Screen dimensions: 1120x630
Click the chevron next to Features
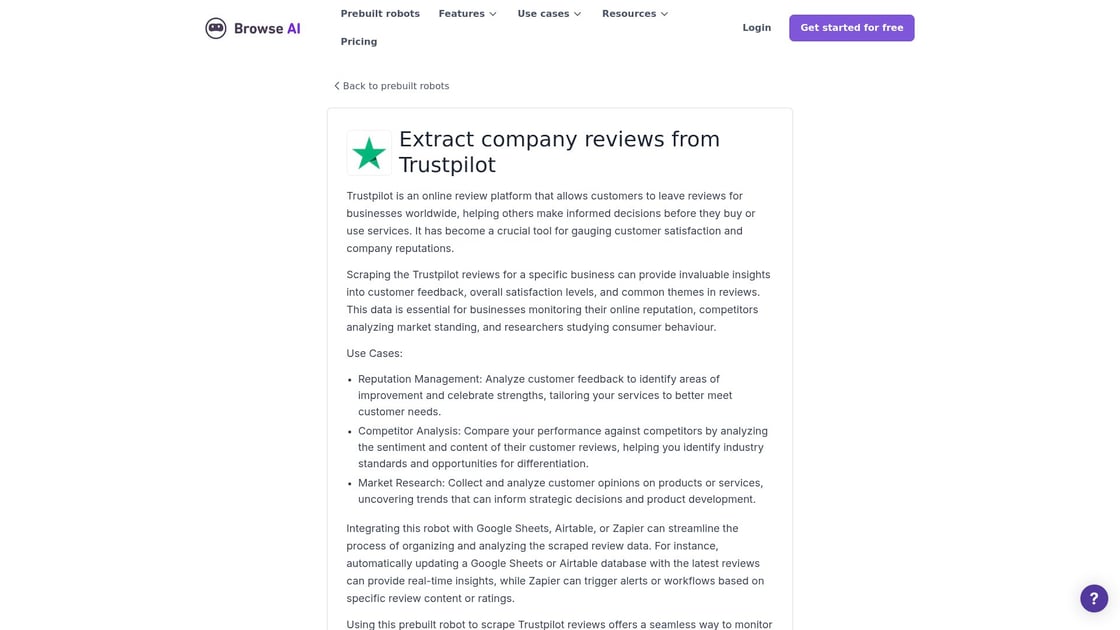493,14
